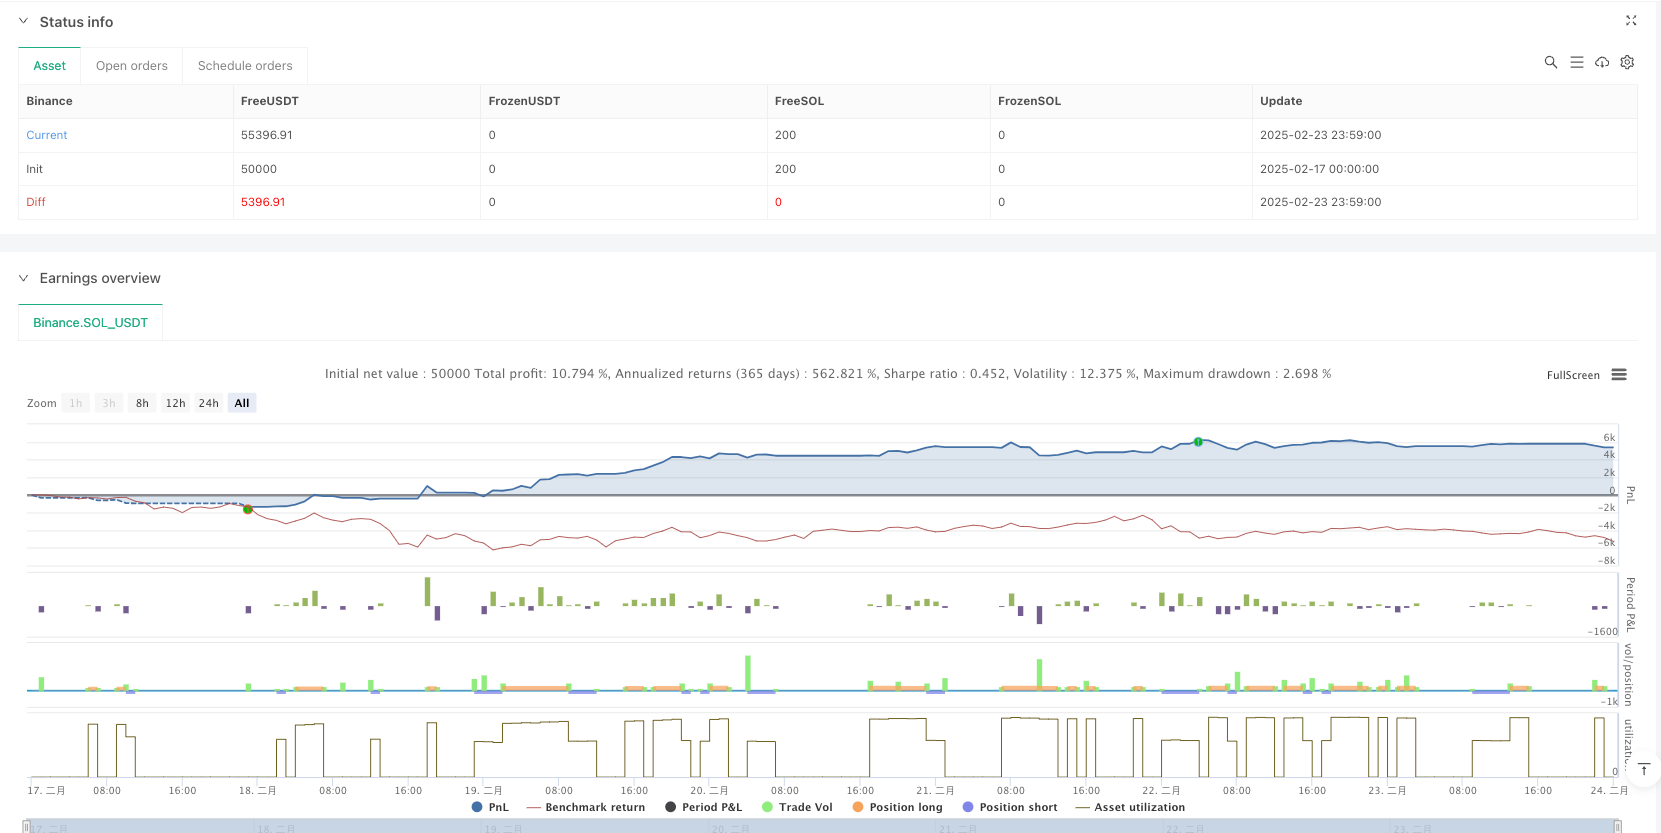Toggle Trade Vol legend visibility
Image resolution: width=1661 pixels, height=833 pixels.
(x=797, y=807)
